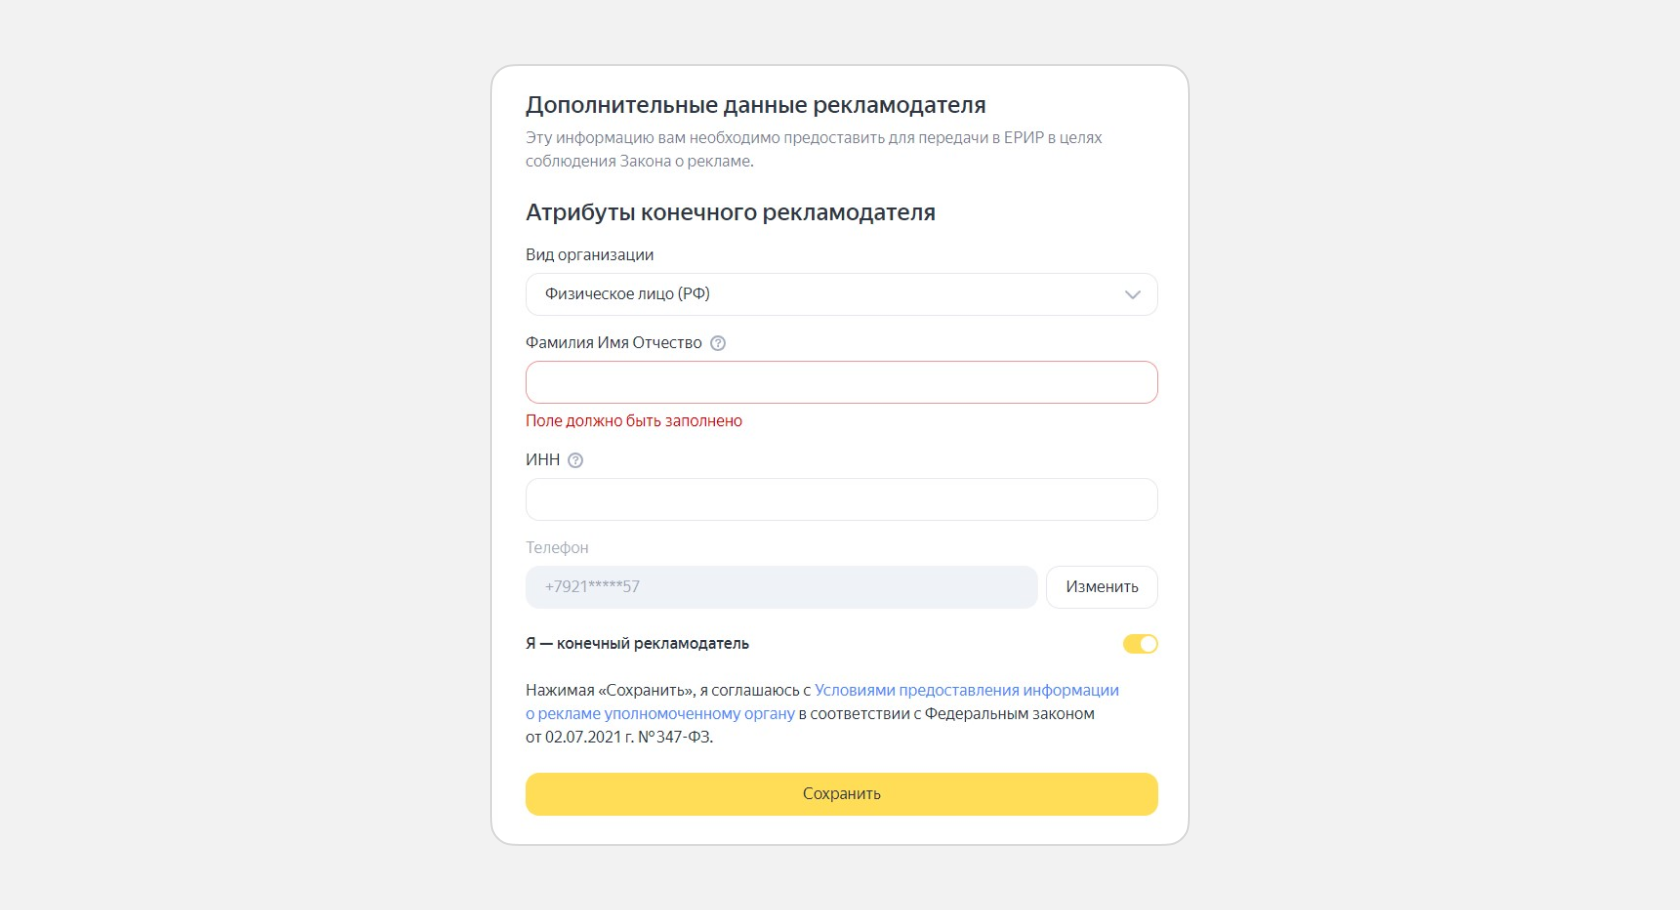Show the hint icon beside ИНН label
1680x910 pixels.
pyautogui.click(x=575, y=460)
